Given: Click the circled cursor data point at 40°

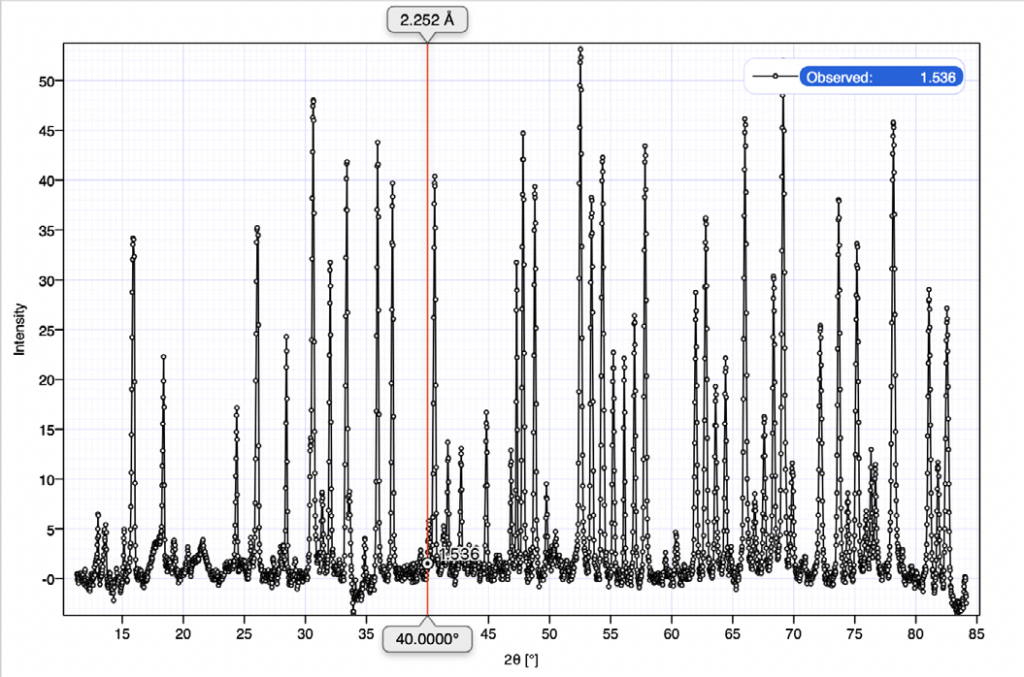Looking at the screenshot, I should coord(428,563).
